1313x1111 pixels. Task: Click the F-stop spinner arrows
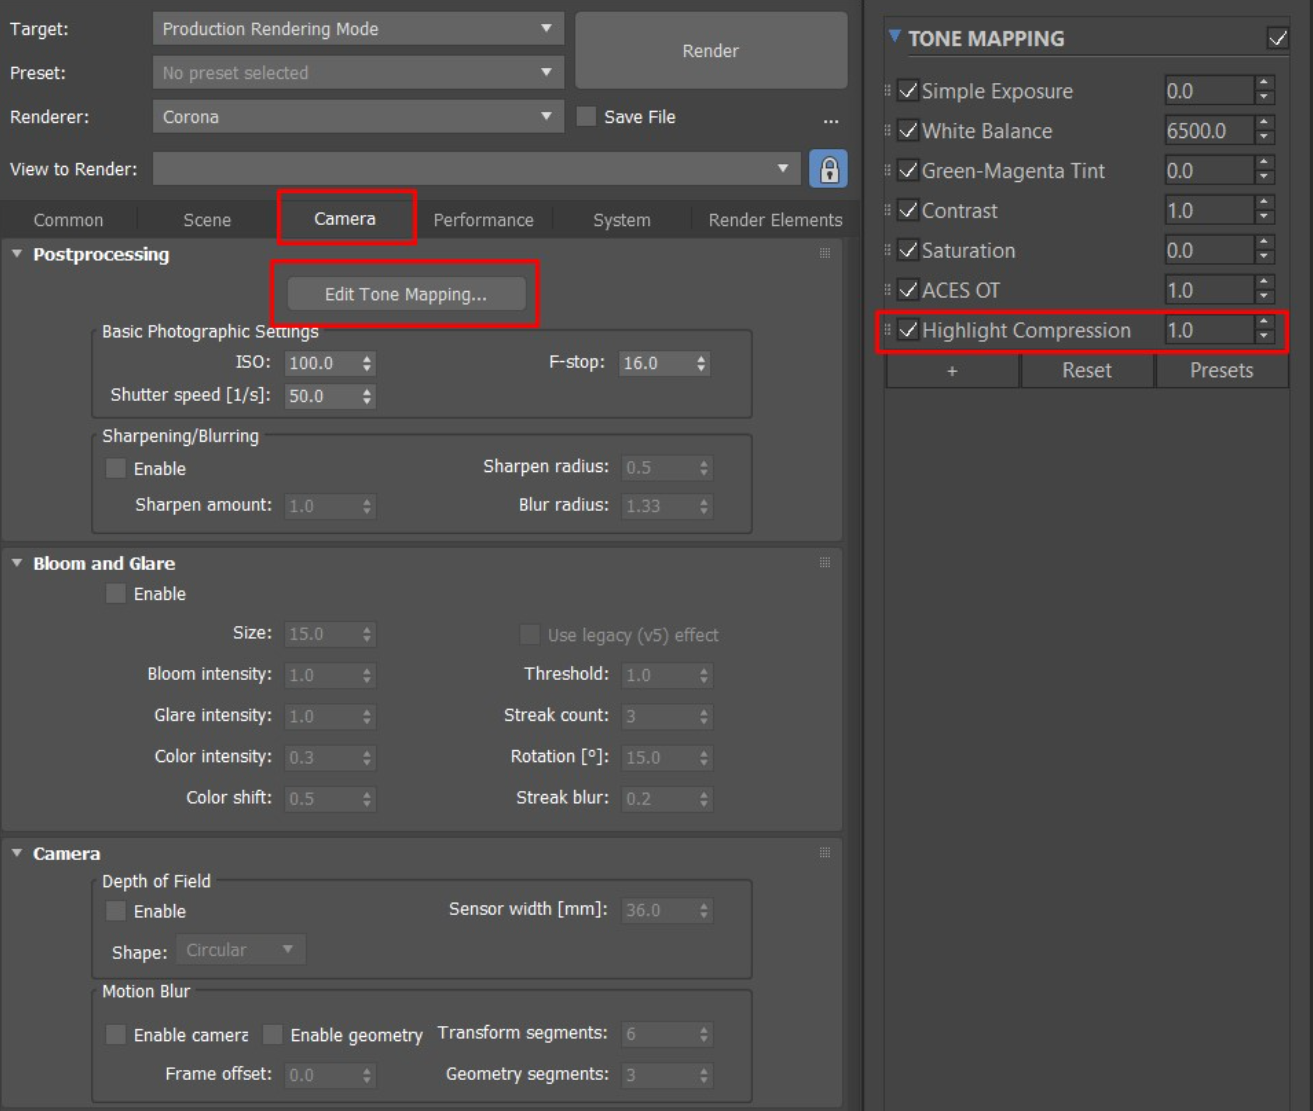coord(701,363)
